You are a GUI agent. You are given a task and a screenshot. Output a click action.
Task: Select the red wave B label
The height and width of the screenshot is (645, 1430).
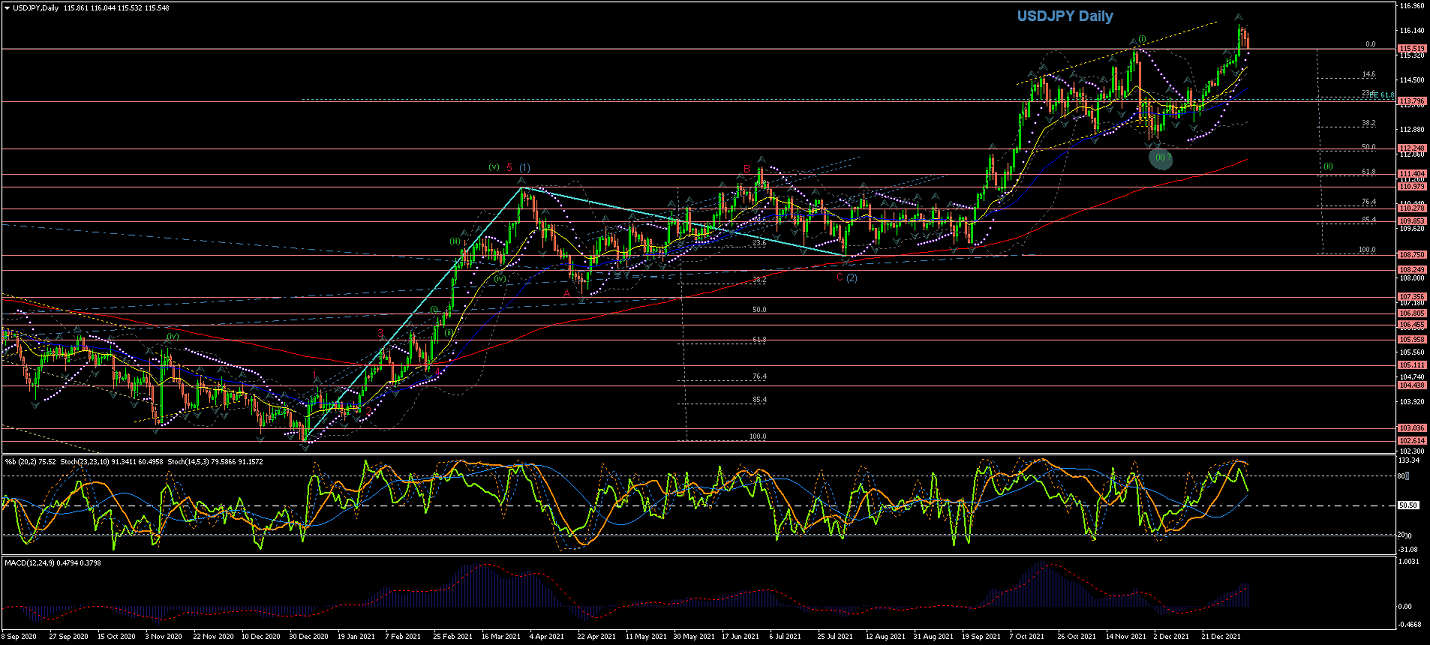pos(746,170)
